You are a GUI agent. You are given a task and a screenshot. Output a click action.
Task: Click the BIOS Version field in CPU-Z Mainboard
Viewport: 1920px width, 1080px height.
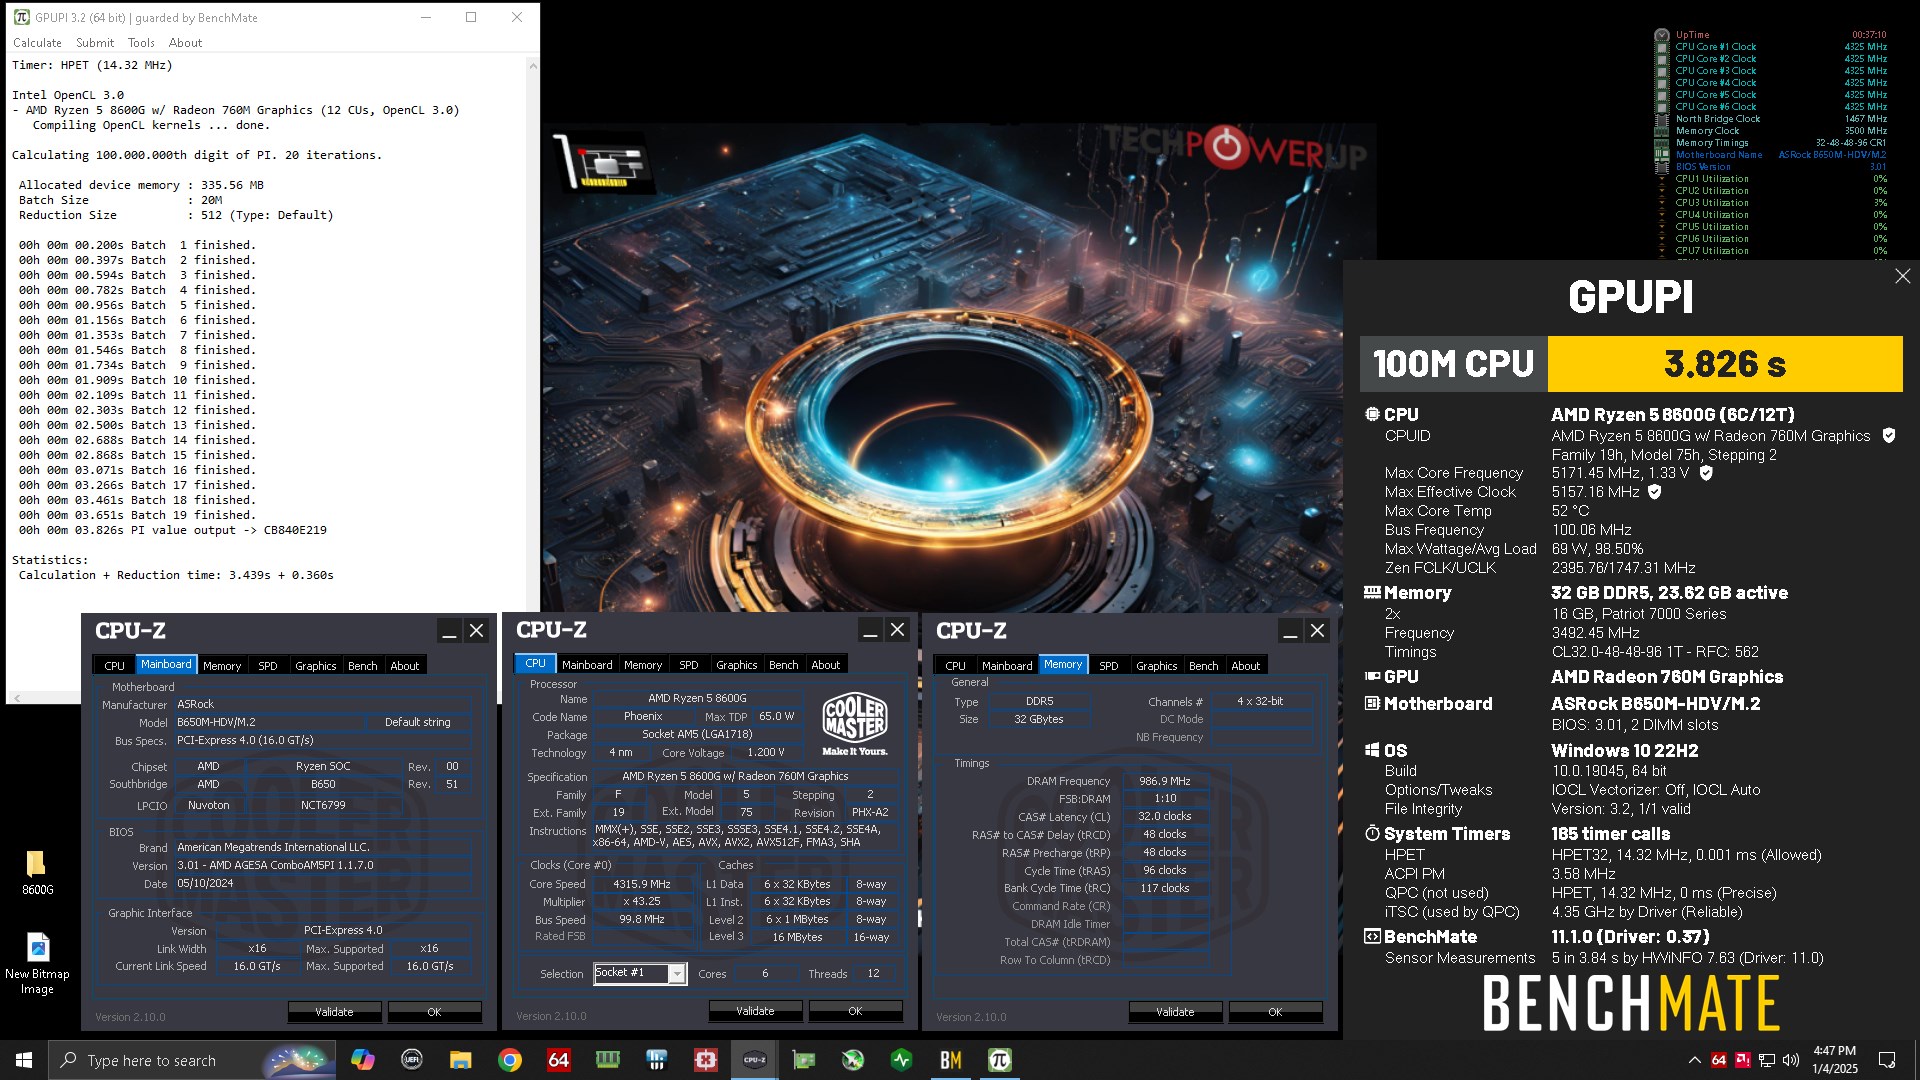(322, 866)
